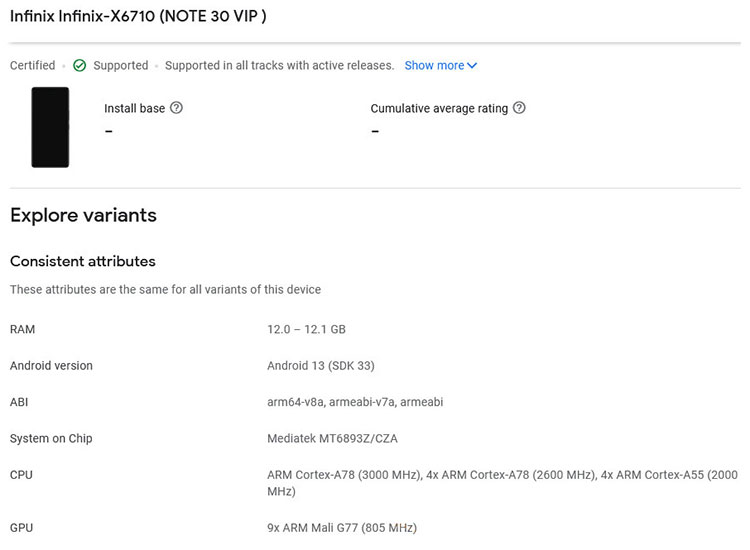The height and width of the screenshot is (550, 750).
Task: Select the black phone device thumbnail
Action: click(50, 127)
